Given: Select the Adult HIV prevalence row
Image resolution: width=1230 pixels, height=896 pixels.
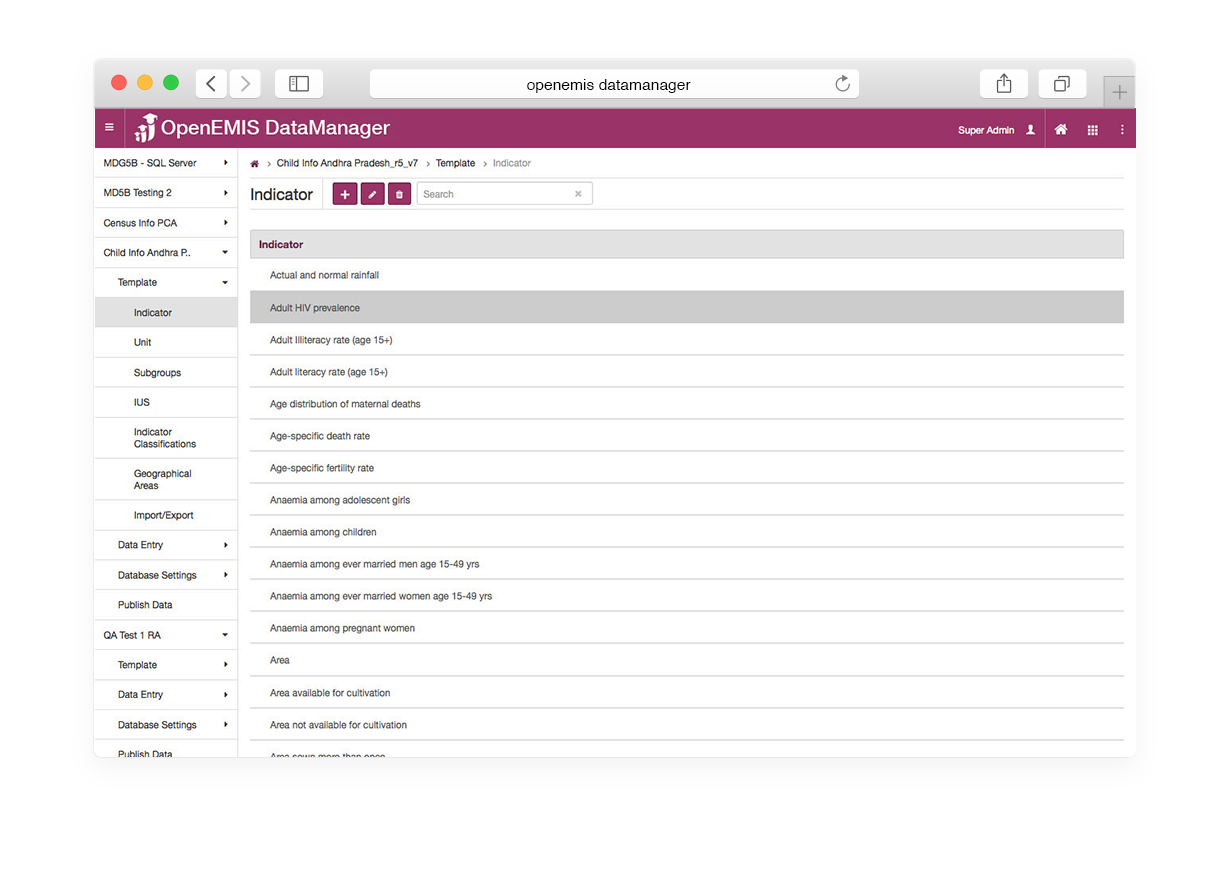Looking at the screenshot, I should (687, 307).
